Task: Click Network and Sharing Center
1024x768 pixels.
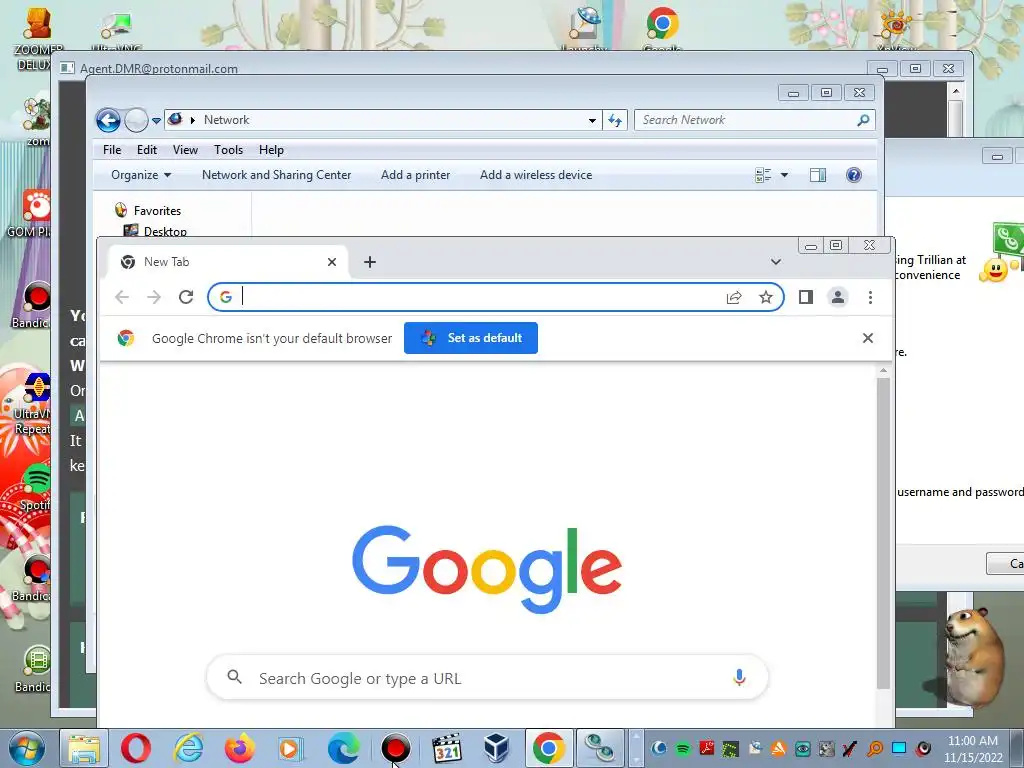Action: point(276,175)
